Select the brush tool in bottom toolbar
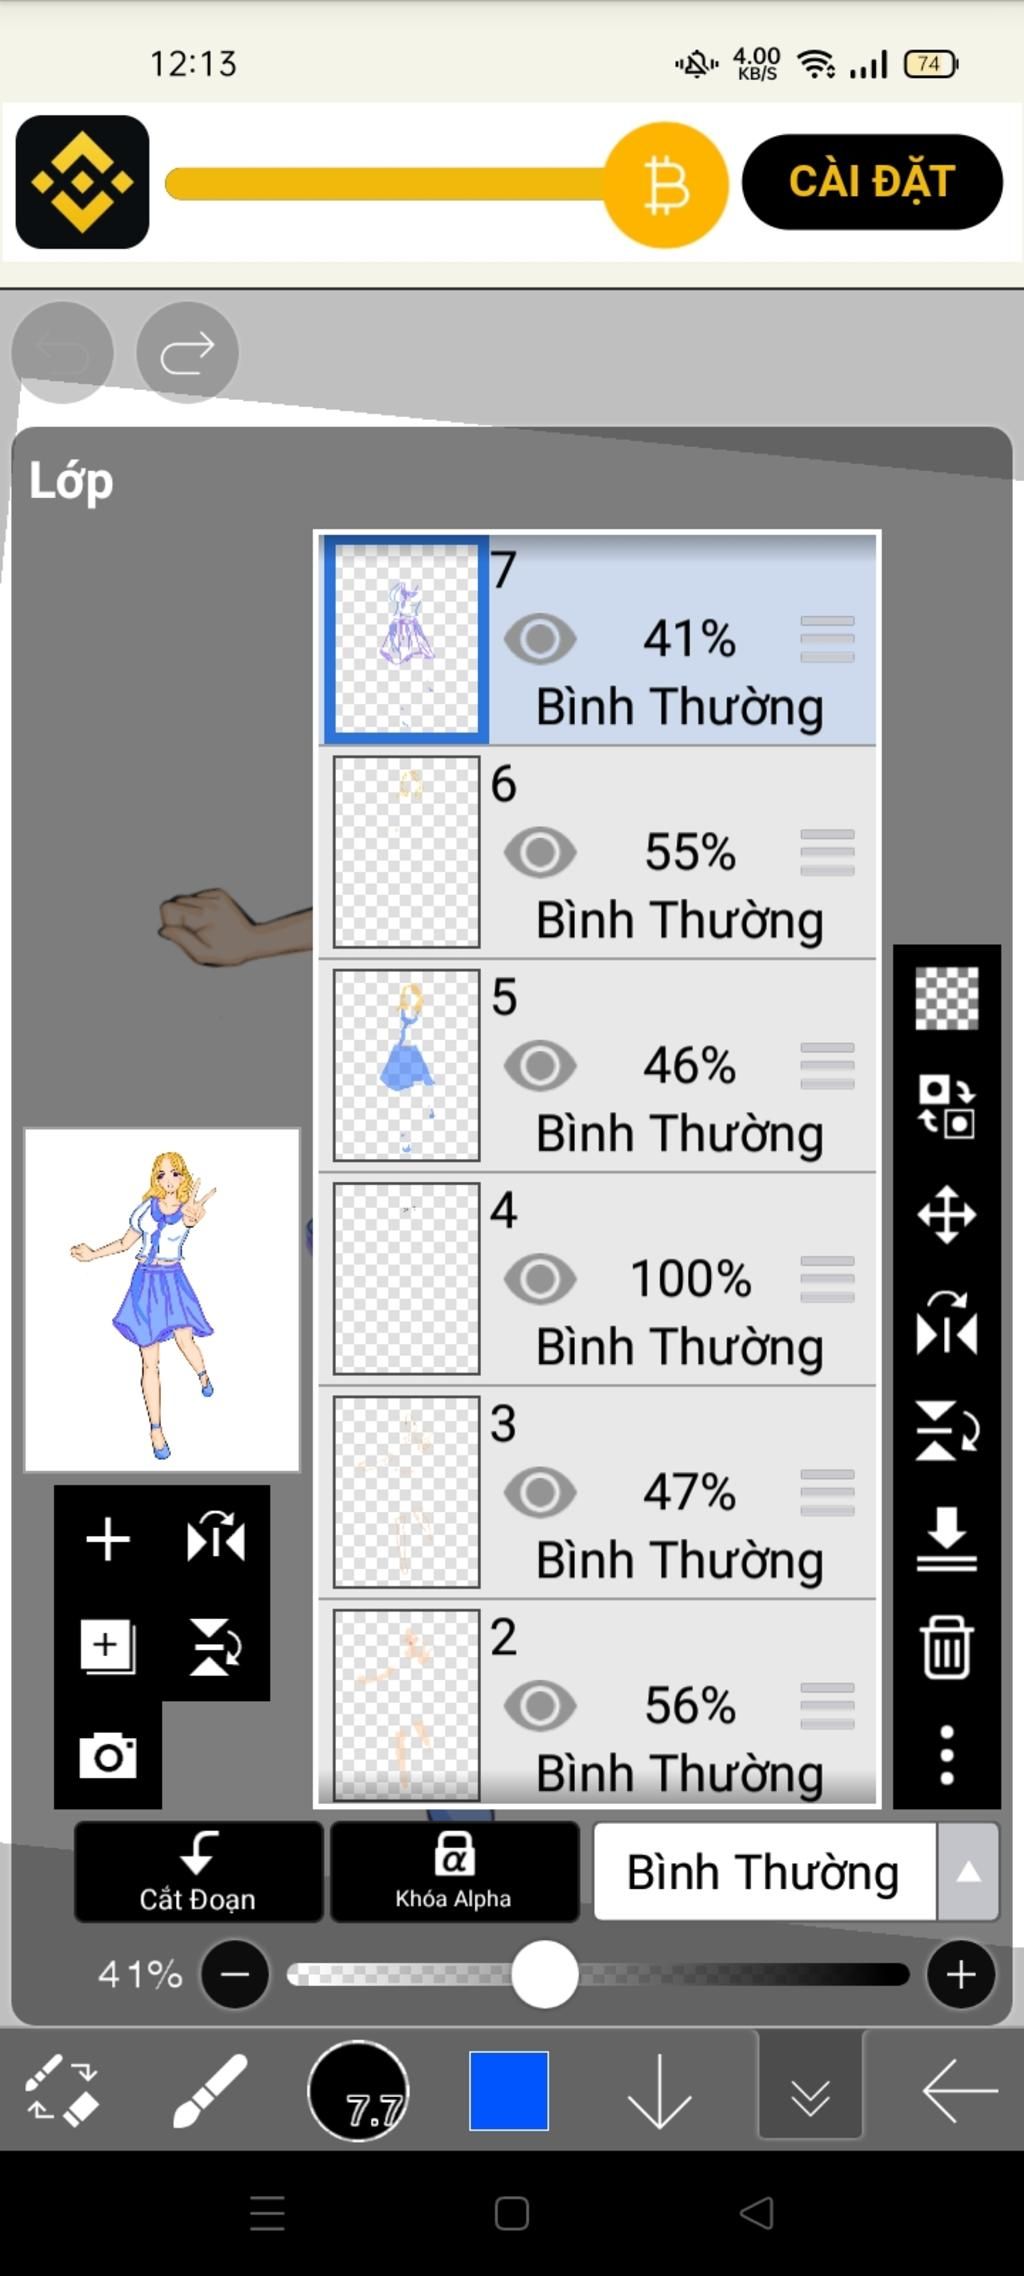Image resolution: width=1024 pixels, height=2276 pixels. [x=209, y=2090]
